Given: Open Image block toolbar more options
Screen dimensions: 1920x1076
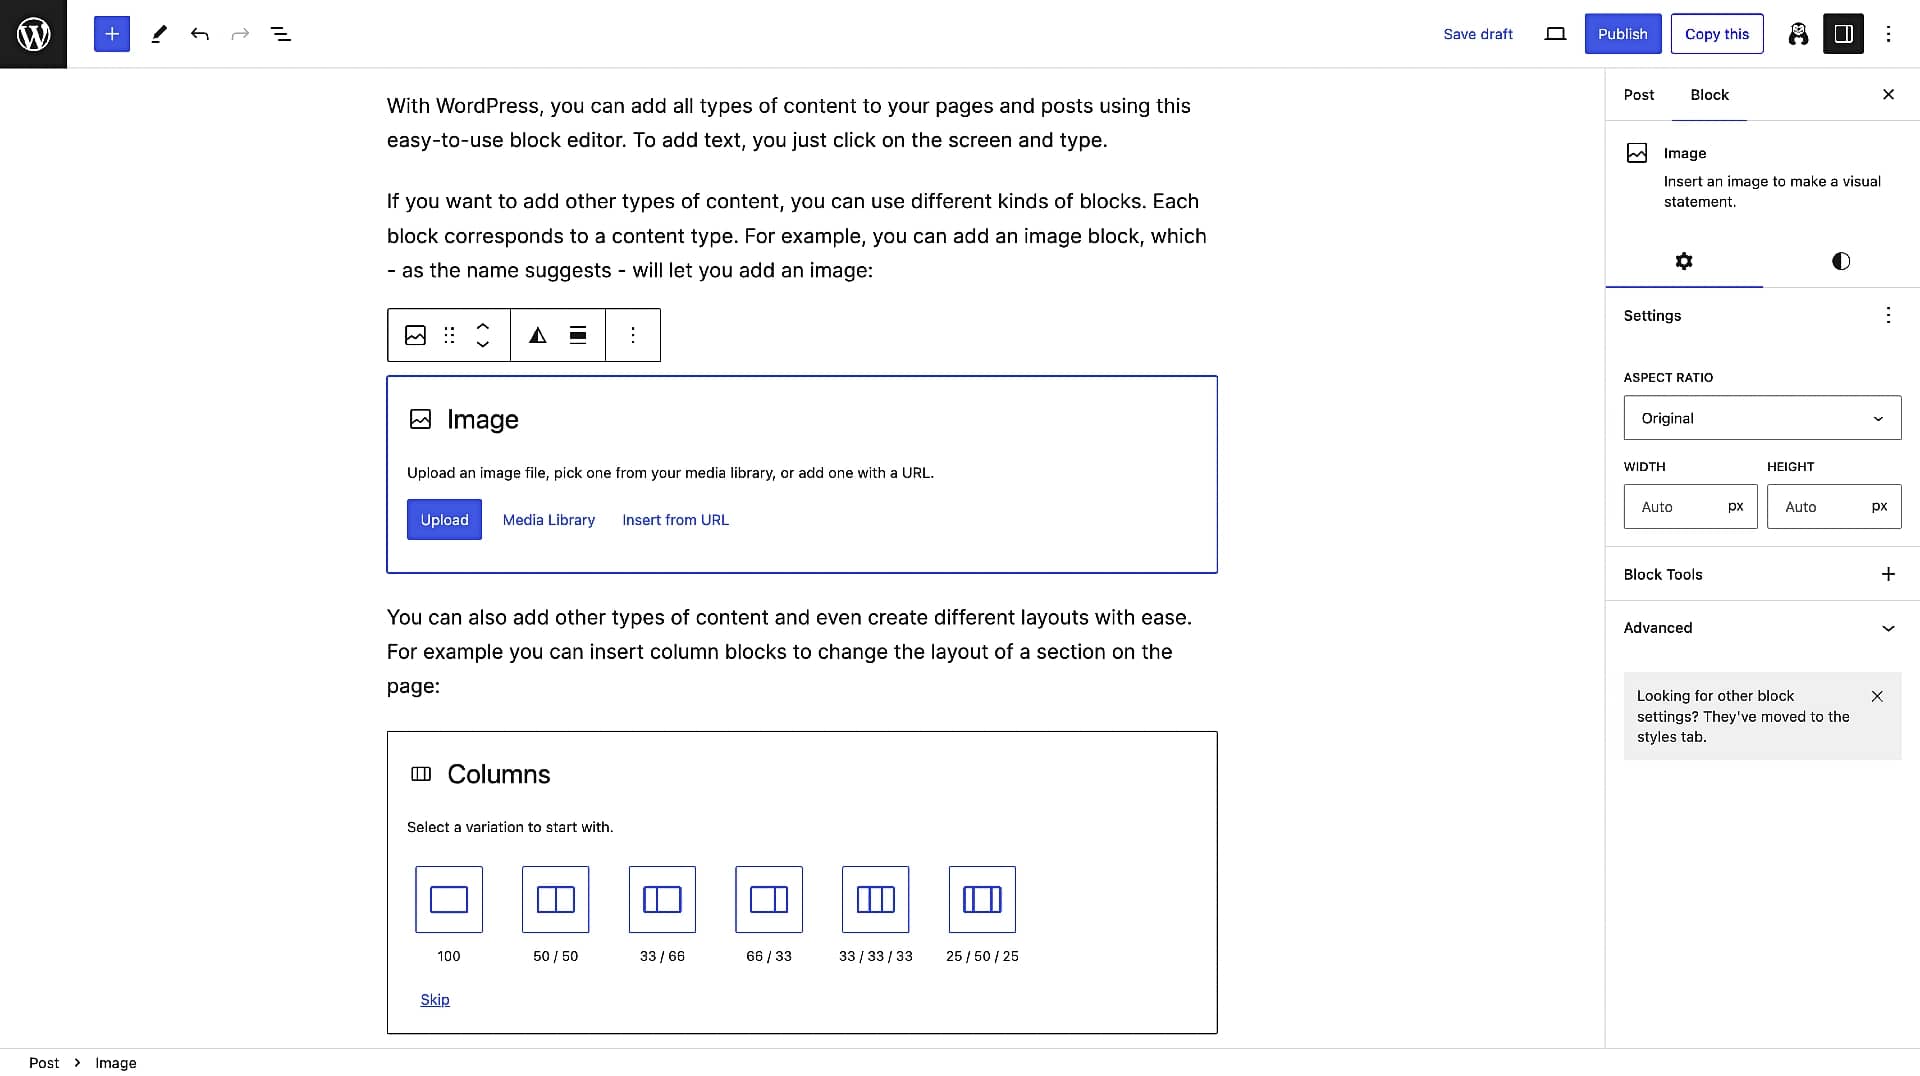Looking at the screenshot, I should (x=633, y=335).
